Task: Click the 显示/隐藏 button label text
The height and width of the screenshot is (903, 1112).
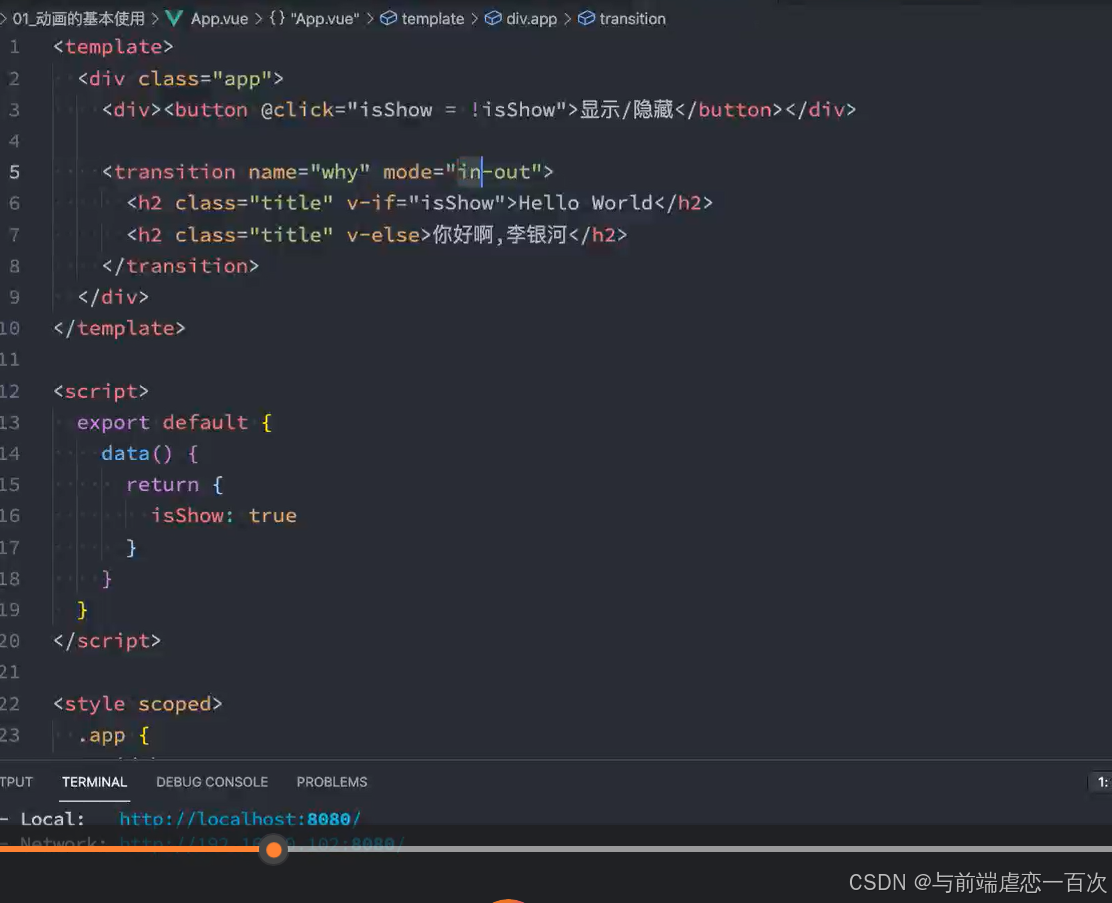Action: pyautogui.click(x=626, y=110)
